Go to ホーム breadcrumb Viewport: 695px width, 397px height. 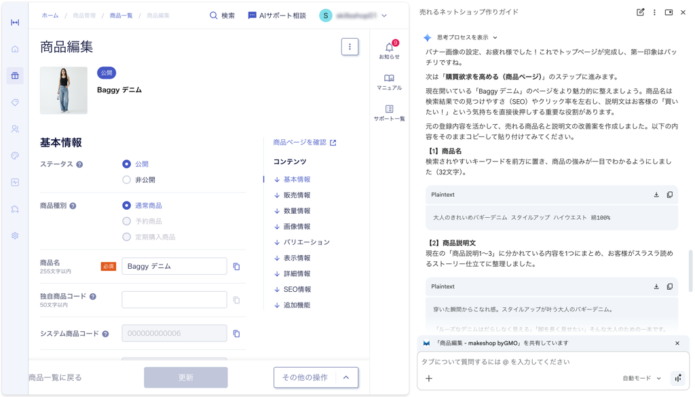click(50, 16)
